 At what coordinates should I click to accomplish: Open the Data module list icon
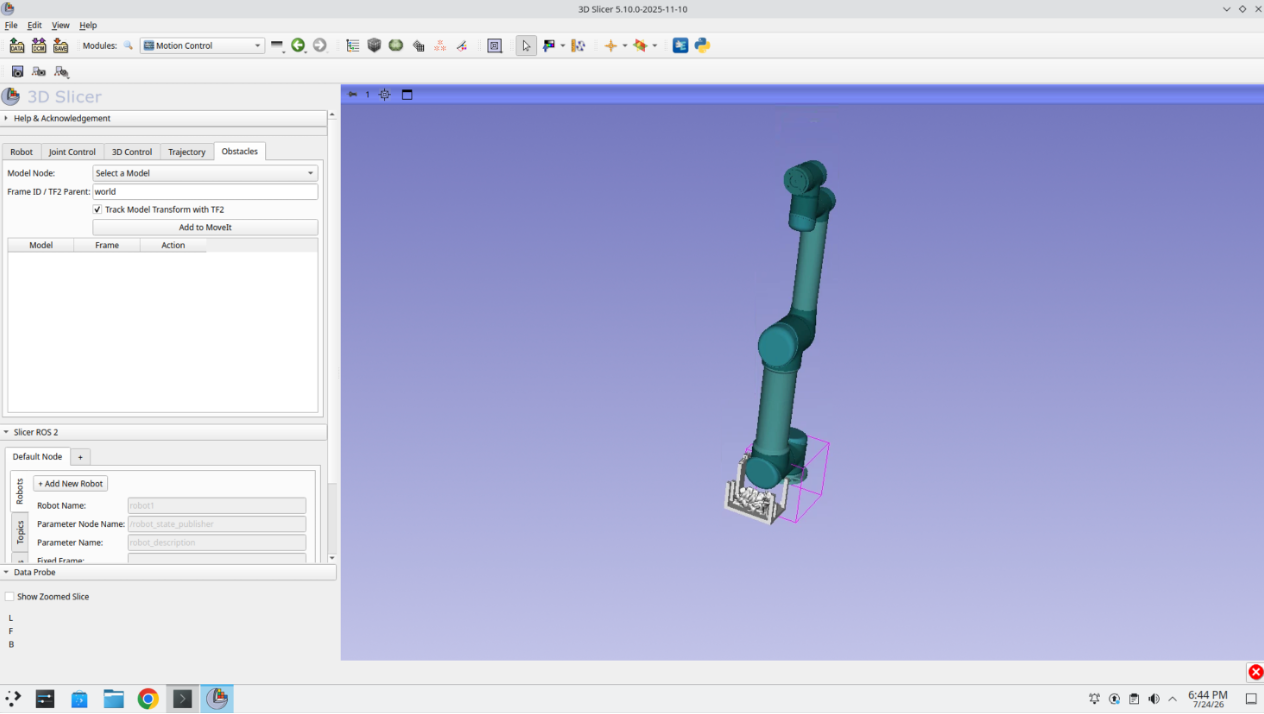(353, 46)
